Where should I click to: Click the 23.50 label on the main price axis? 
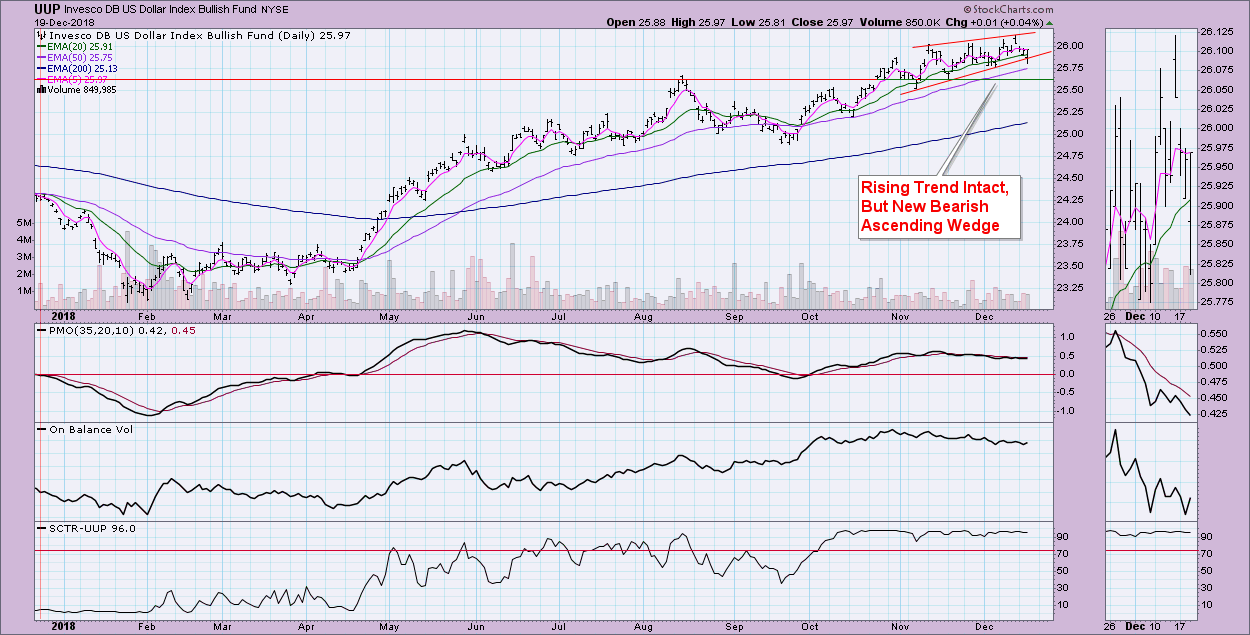[1070, 266]
